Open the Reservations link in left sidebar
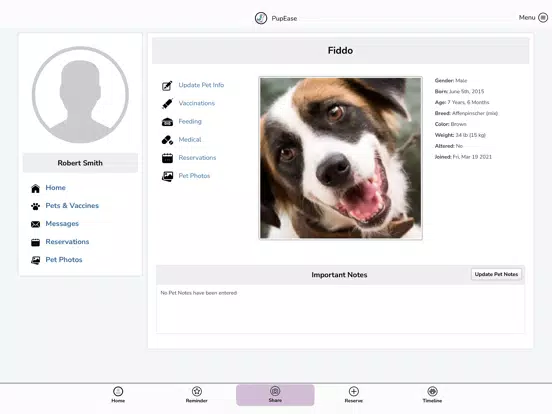Screen dimensions: 552x414 tap(67, 242)
